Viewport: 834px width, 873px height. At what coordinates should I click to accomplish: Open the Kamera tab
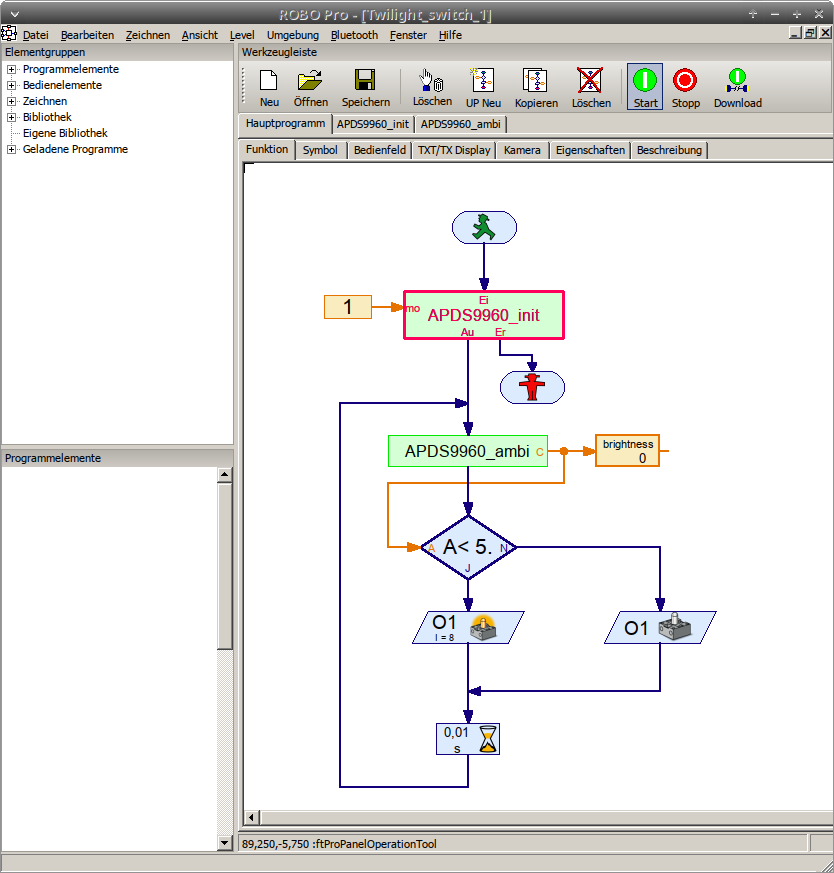522,150
